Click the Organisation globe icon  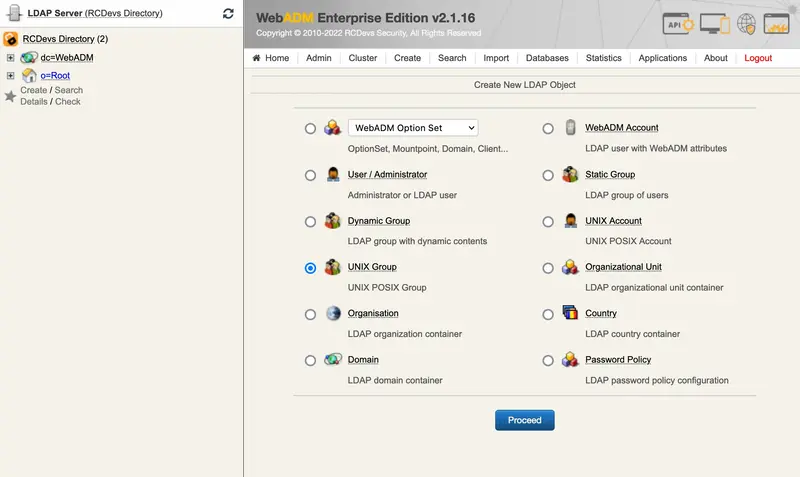[x=333, y=313]
